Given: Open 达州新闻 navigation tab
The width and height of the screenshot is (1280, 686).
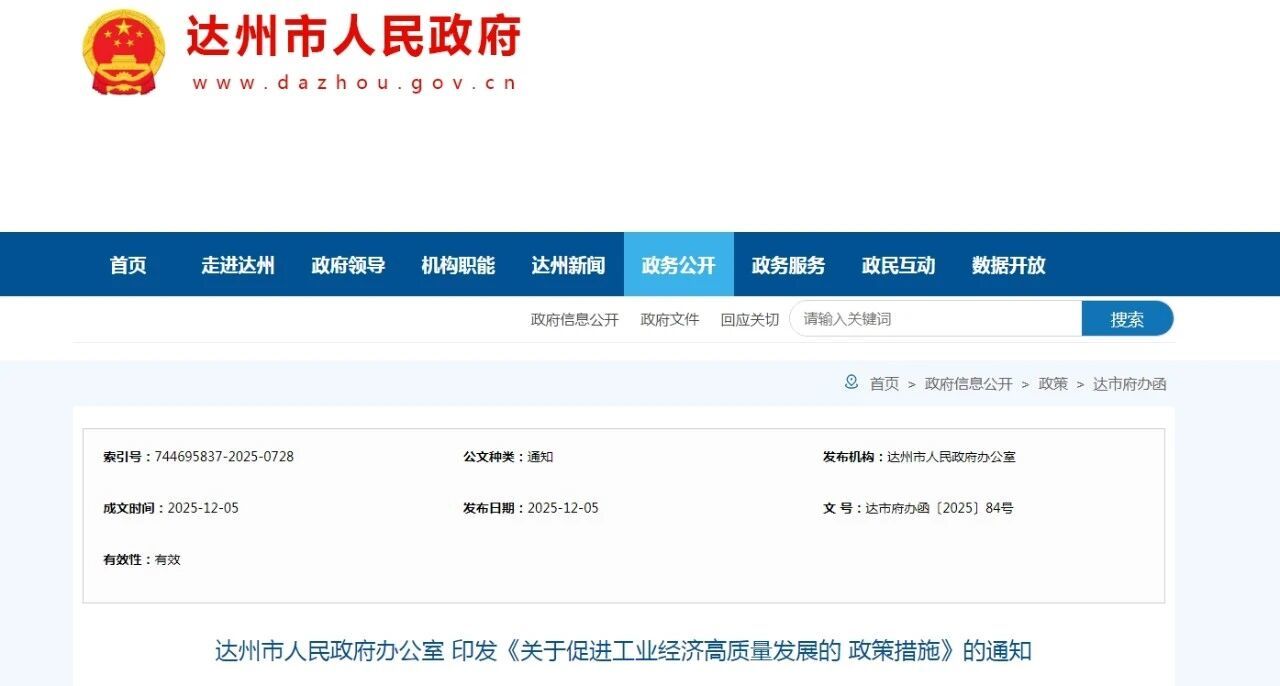Looking at the screenshot, I should coord(568,265).
